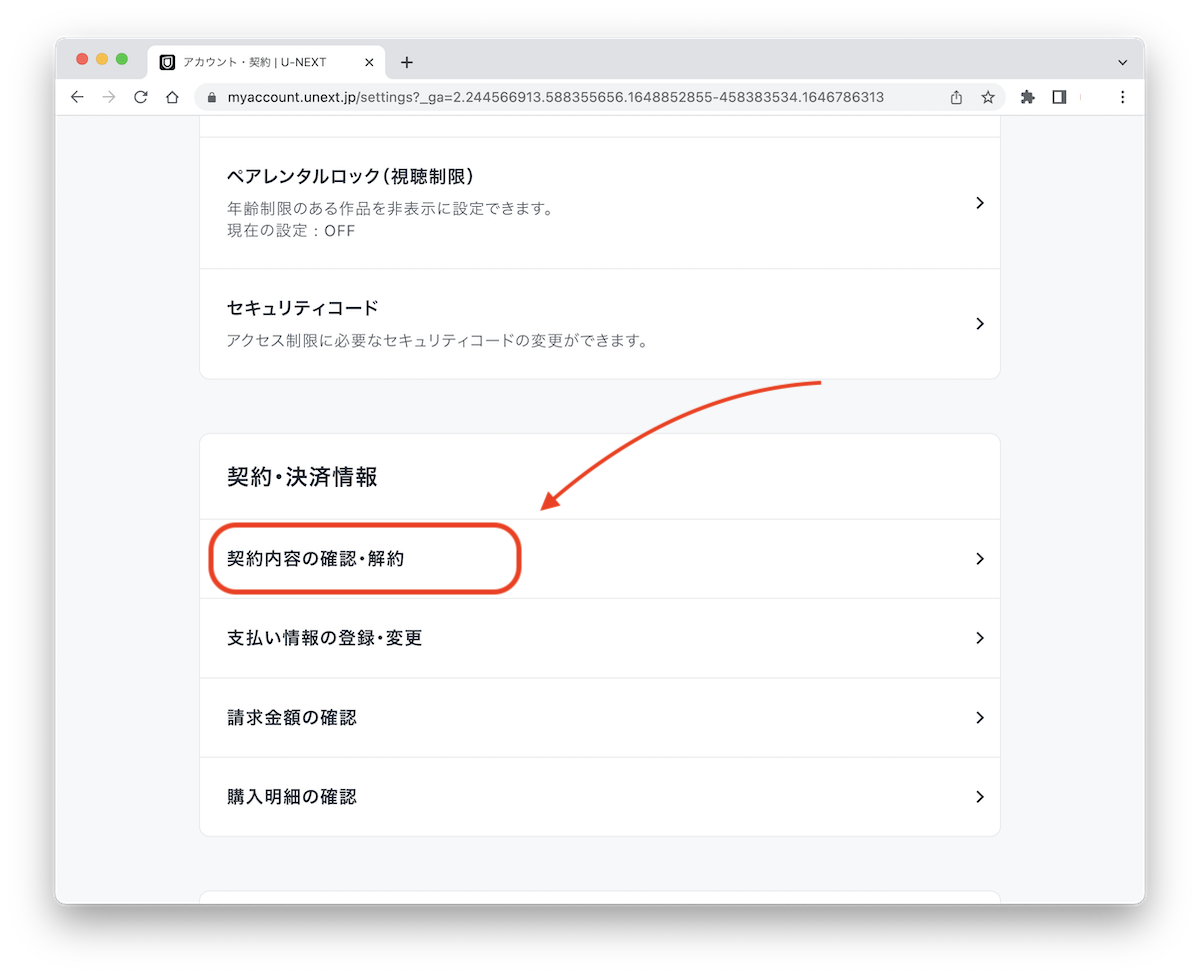
Task: Reload the U-NEXT settings page
Action: point(139,97)
